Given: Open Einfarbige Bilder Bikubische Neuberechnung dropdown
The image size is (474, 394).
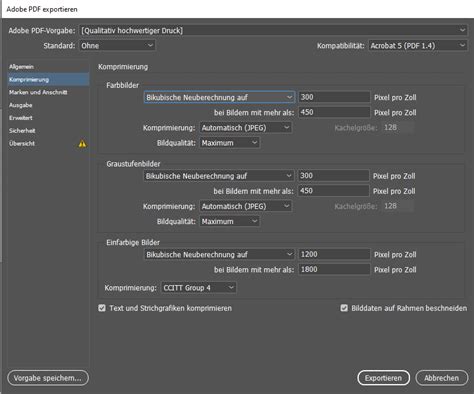Looking at the screenshot, I should (x=219, y=255).
